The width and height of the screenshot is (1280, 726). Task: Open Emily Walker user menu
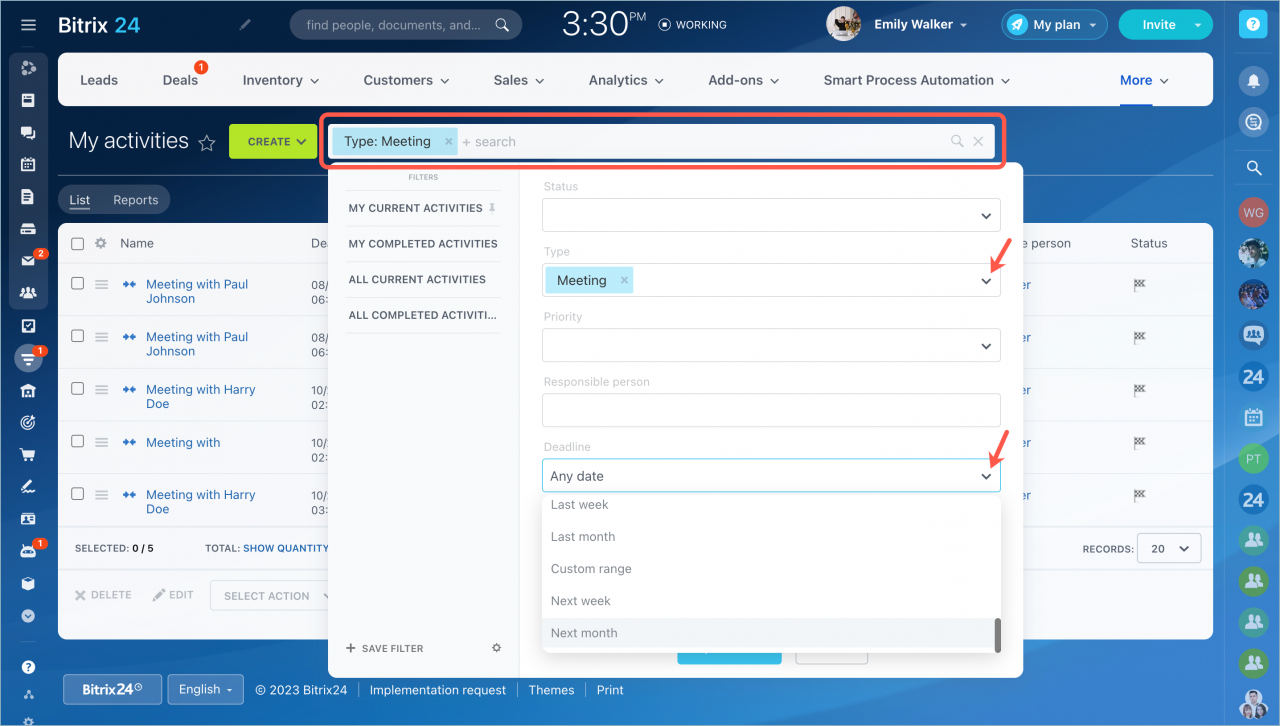(x=920, y=25)
